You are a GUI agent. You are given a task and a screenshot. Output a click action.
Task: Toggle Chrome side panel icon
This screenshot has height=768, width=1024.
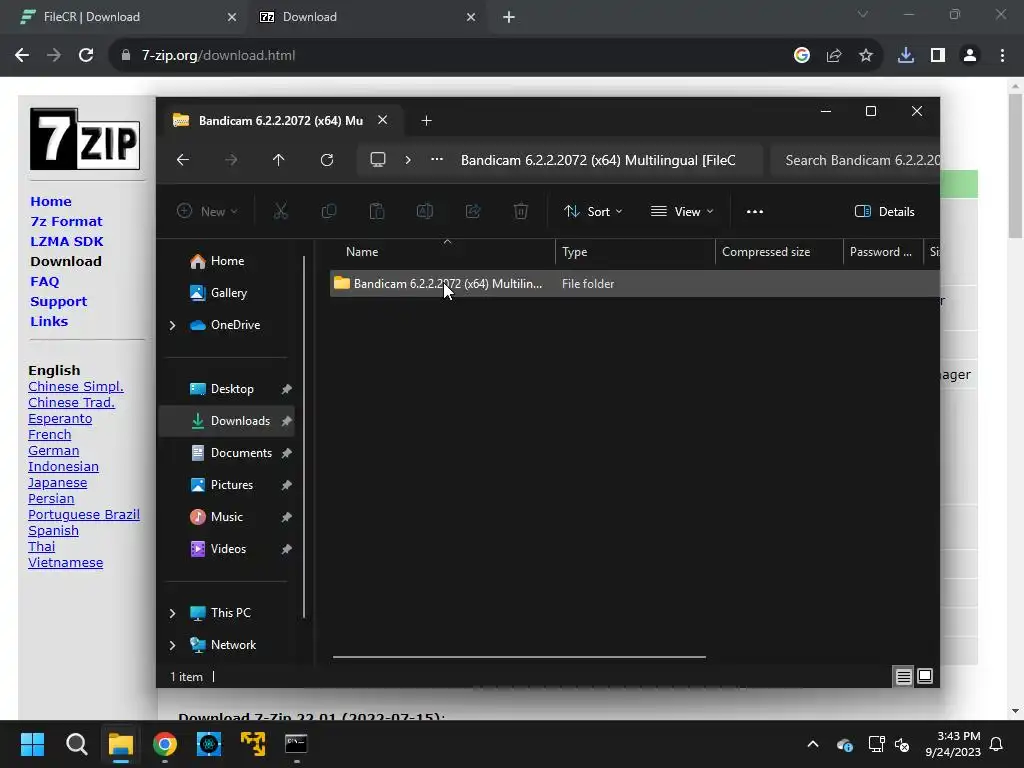938,56
